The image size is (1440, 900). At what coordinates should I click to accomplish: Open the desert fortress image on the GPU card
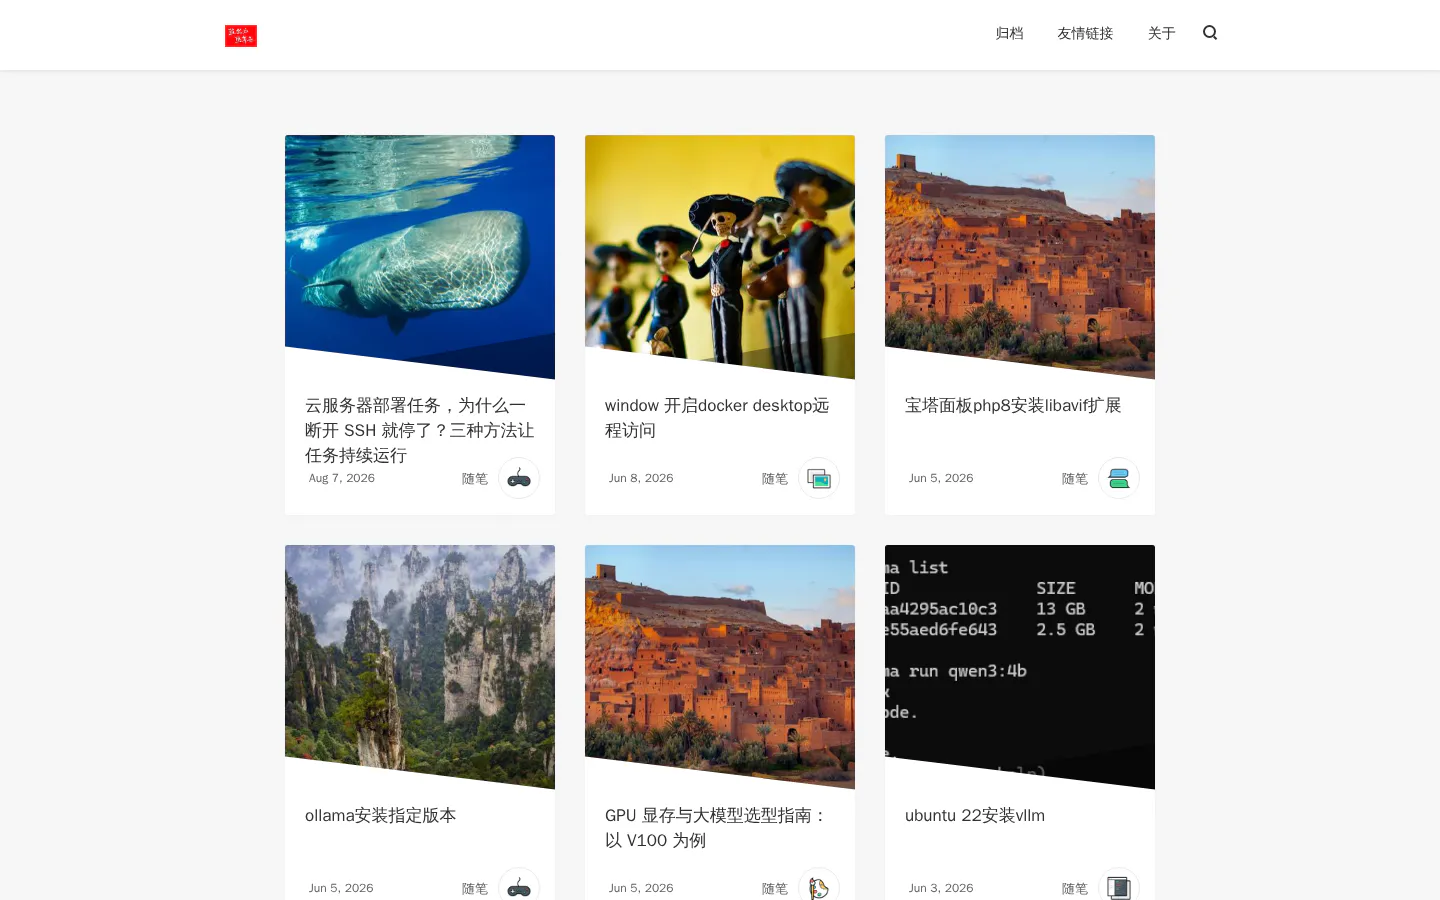coord(720,667)
